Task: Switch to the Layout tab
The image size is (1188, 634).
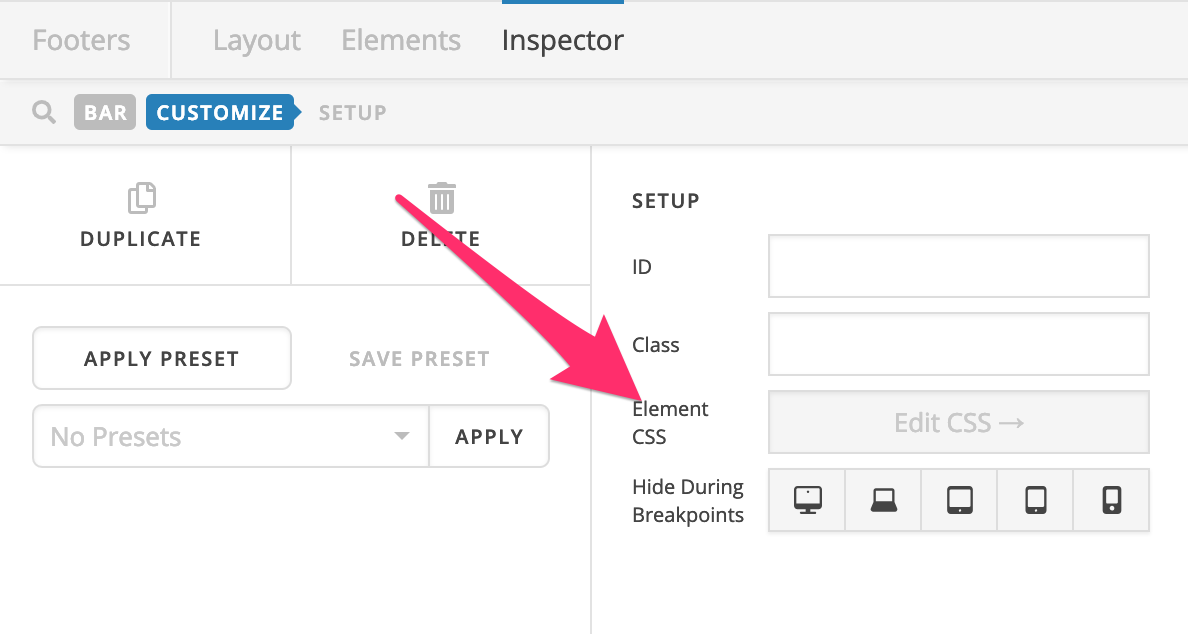Action: click(257, 40)
